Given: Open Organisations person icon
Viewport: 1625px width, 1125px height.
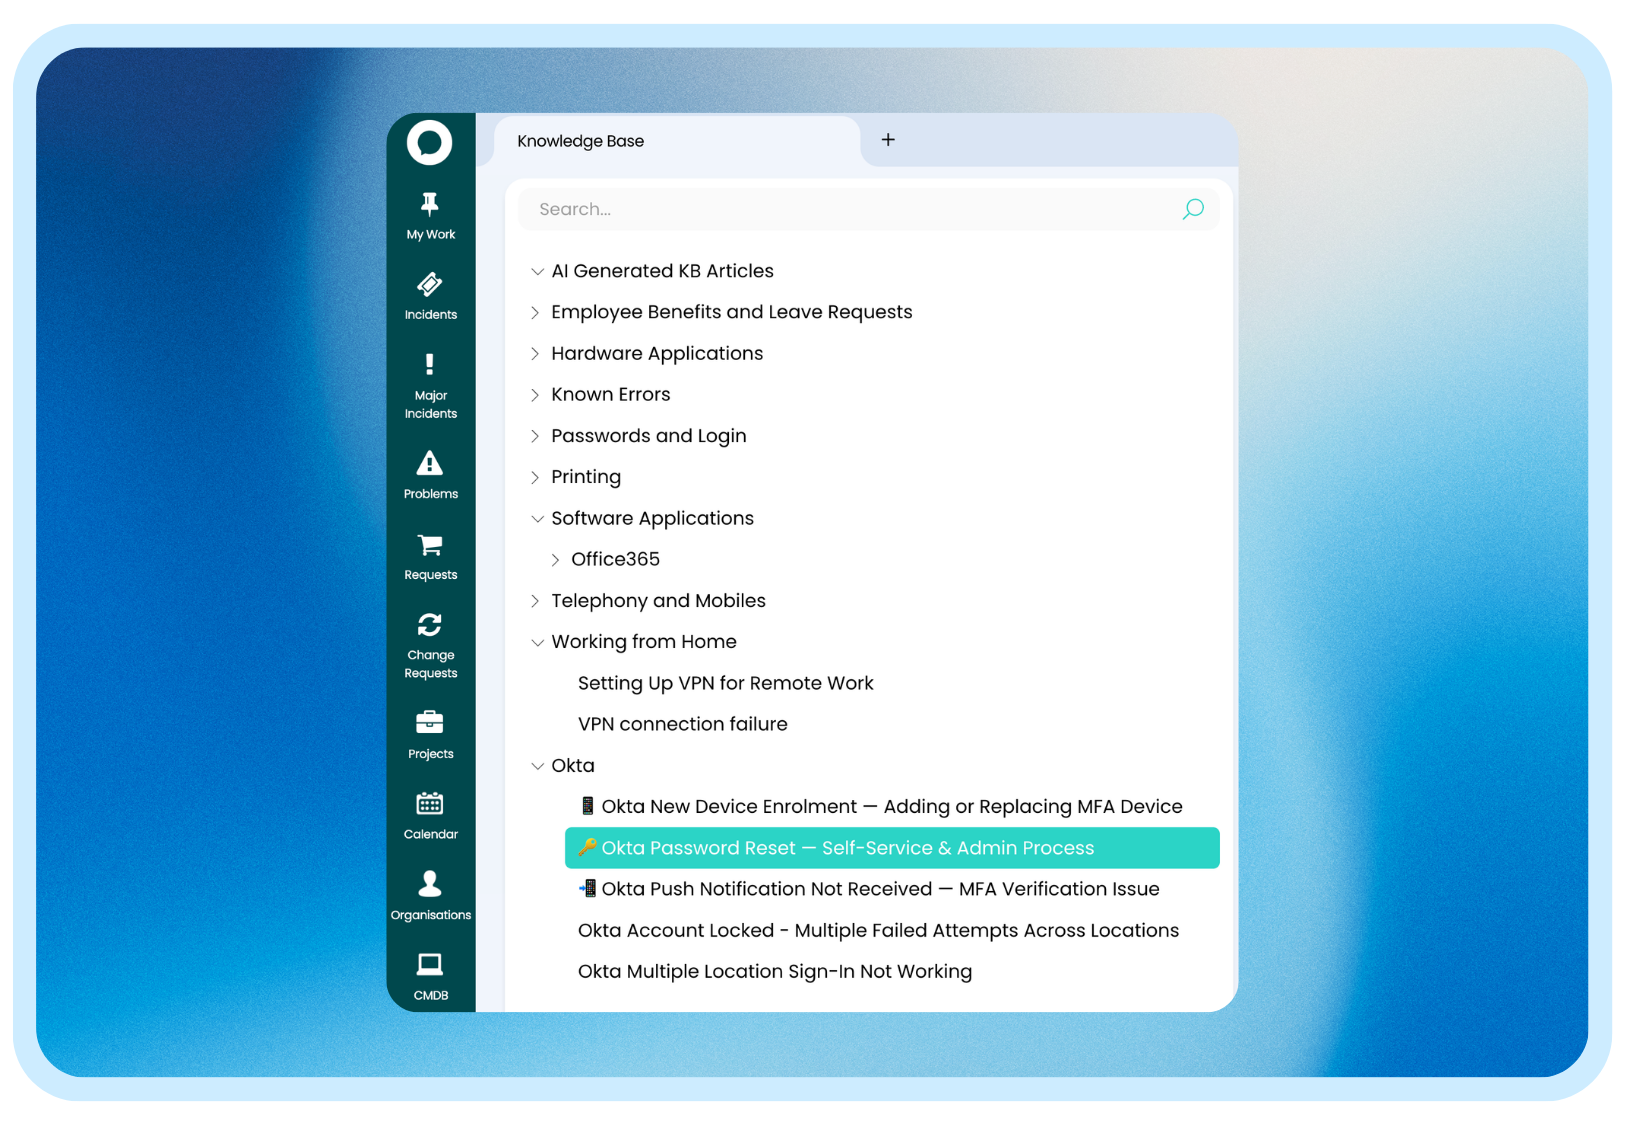Looking at the screenshot, I should [430, 884].
